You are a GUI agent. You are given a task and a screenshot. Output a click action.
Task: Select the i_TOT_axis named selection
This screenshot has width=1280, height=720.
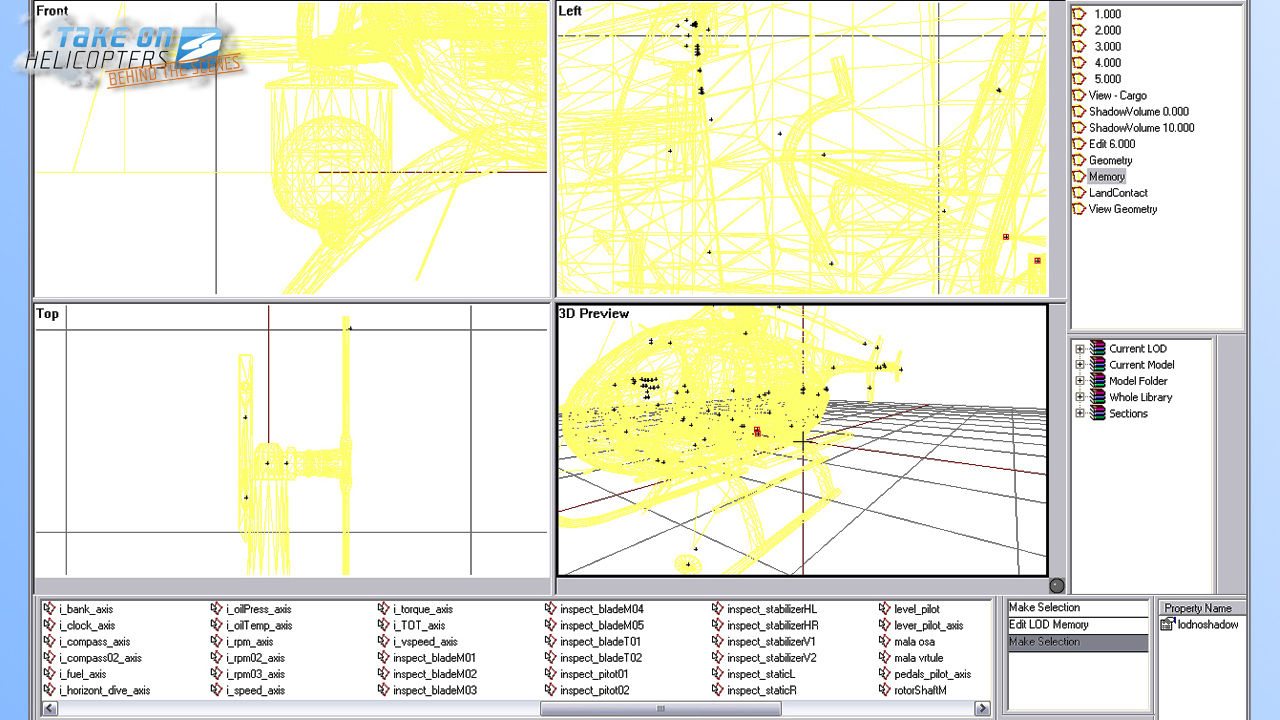[x=419, y=626]
